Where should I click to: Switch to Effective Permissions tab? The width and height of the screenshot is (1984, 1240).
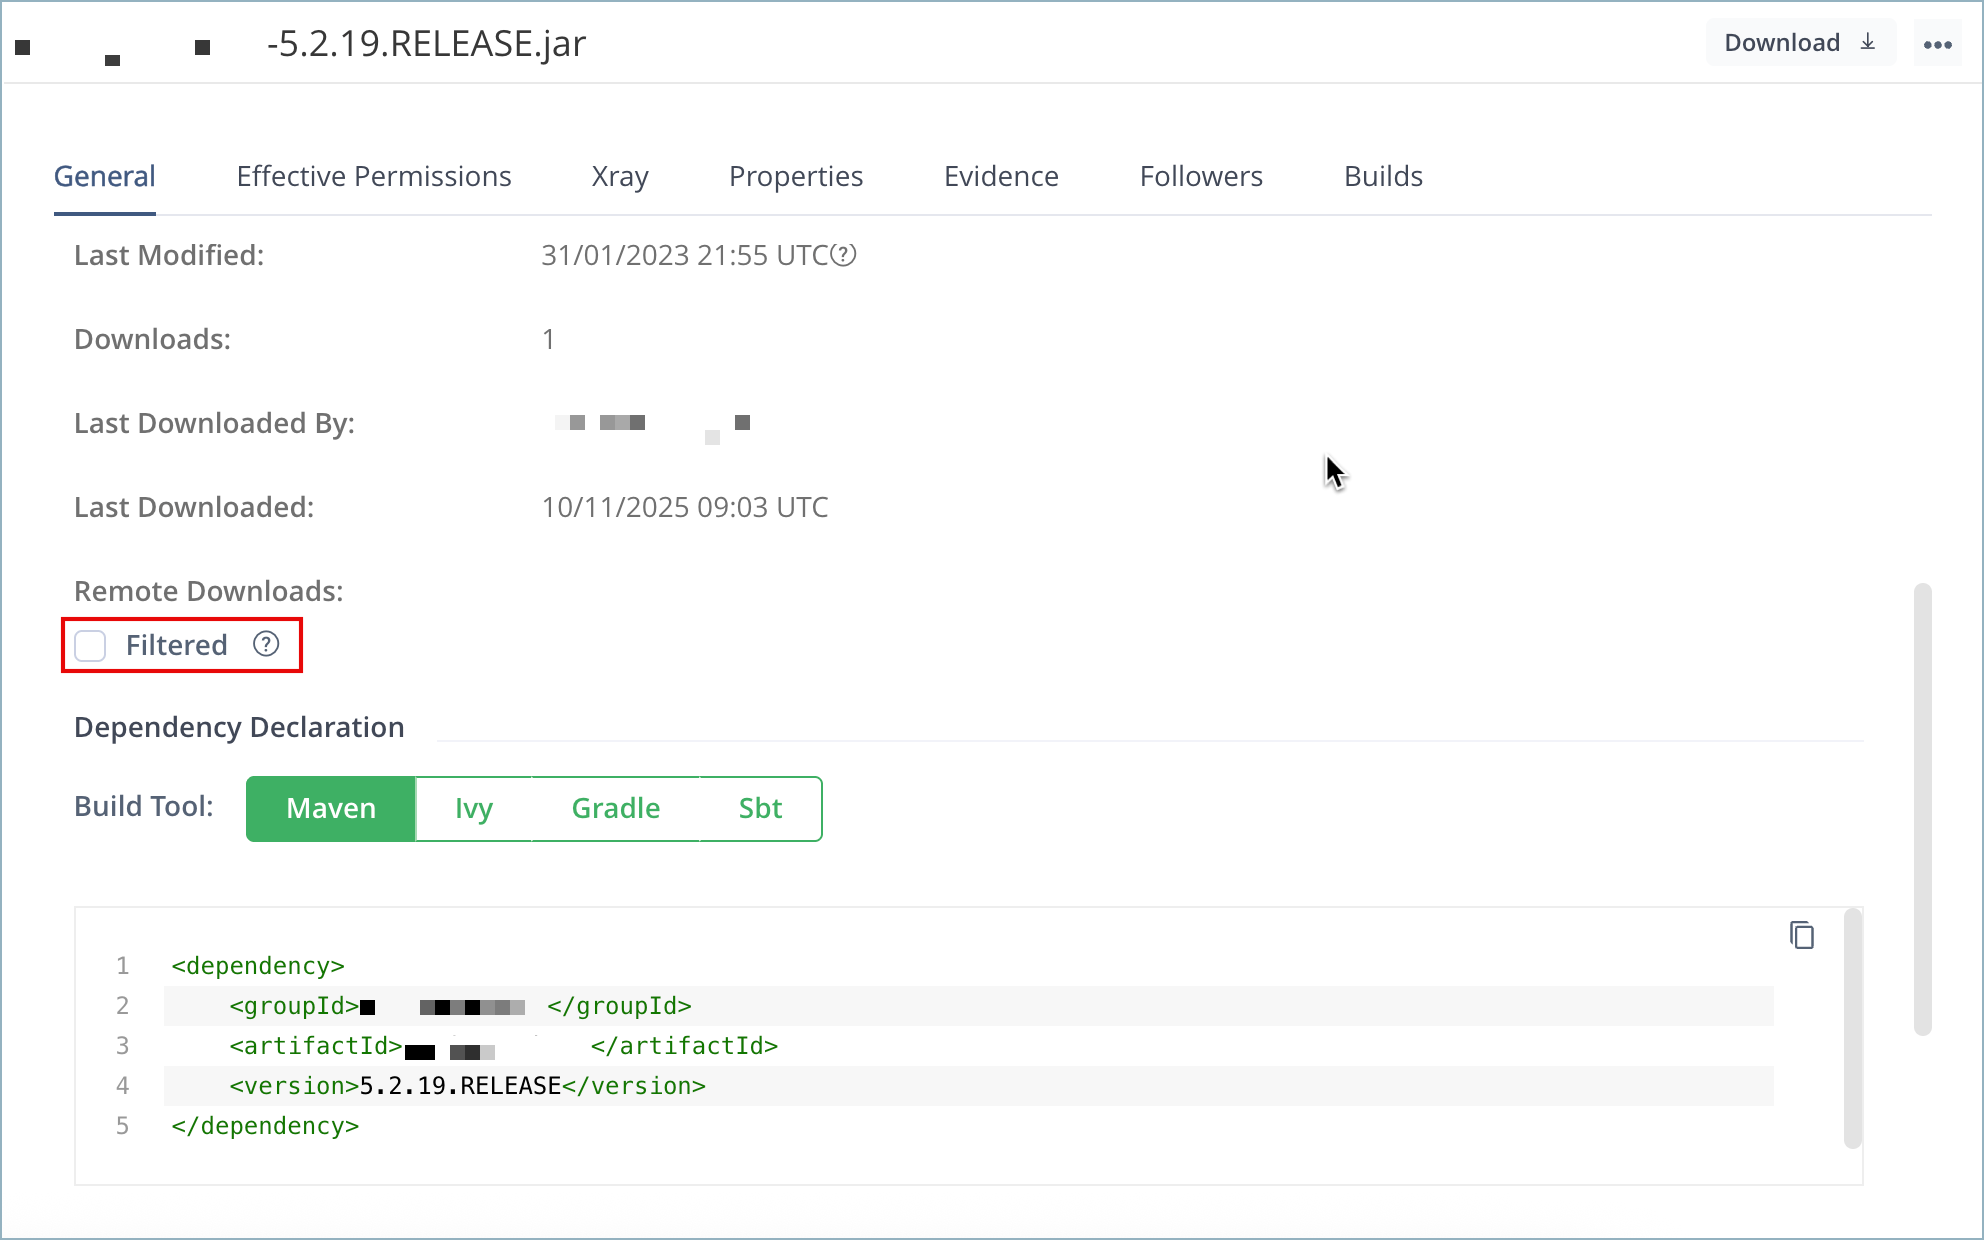click(374, 176)
